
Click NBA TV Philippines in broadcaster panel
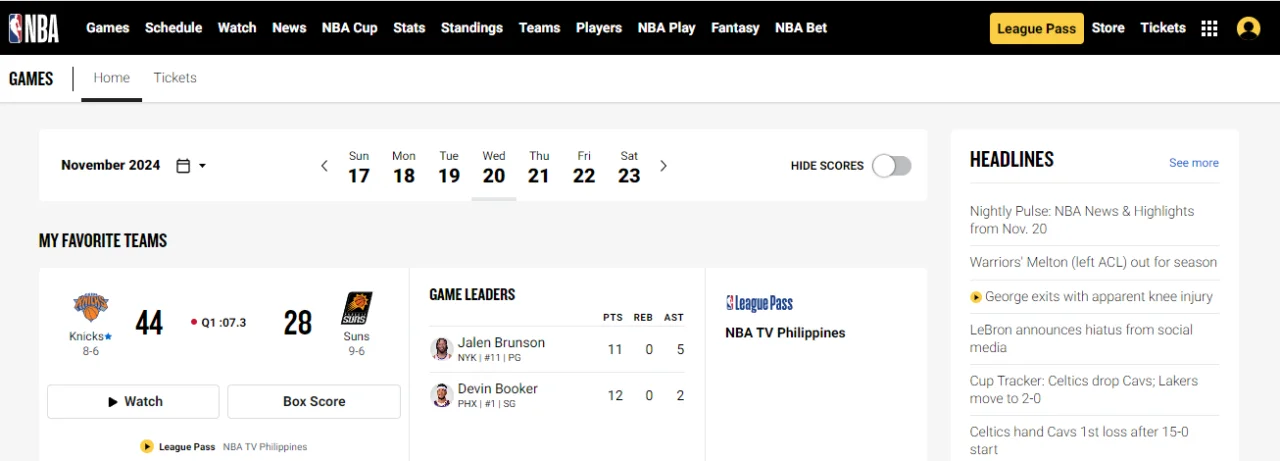click(x=785, y=333)
